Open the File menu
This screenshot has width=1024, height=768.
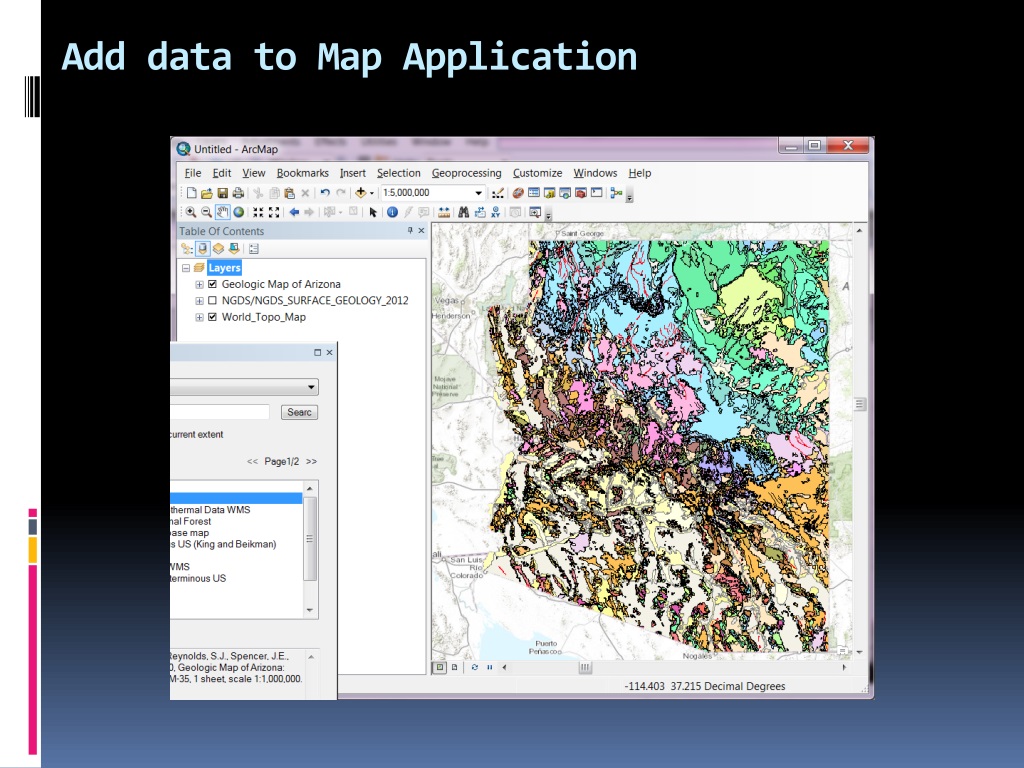[193, 173]
